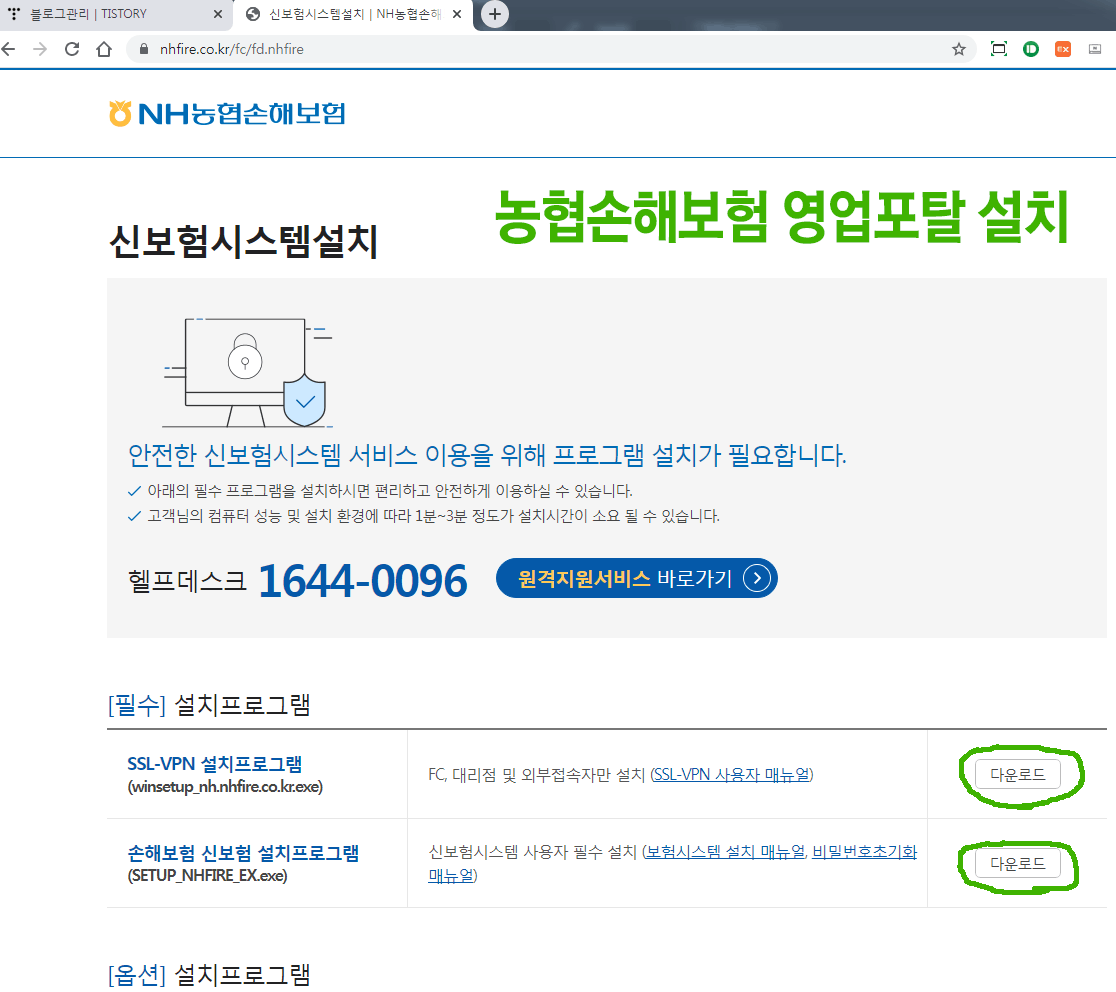Download the 손해보험 신보험 설치프로그램
The image size is (1116, 992).
point(1017,863)
